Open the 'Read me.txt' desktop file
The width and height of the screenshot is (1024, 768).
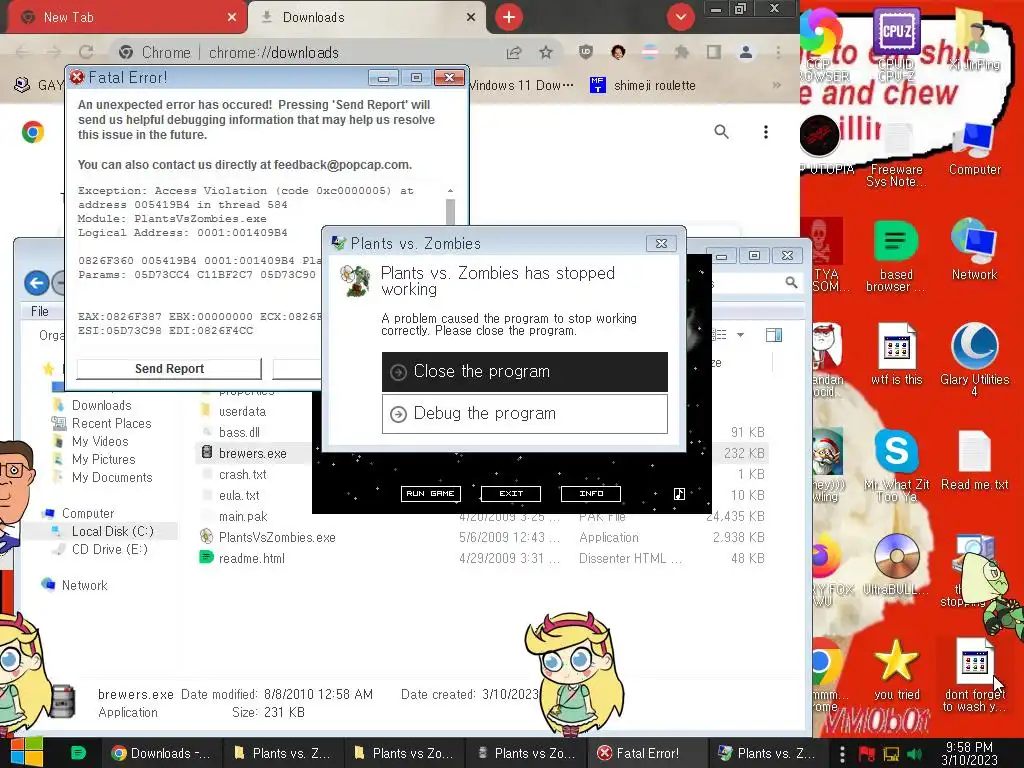[x=974, y=460]
